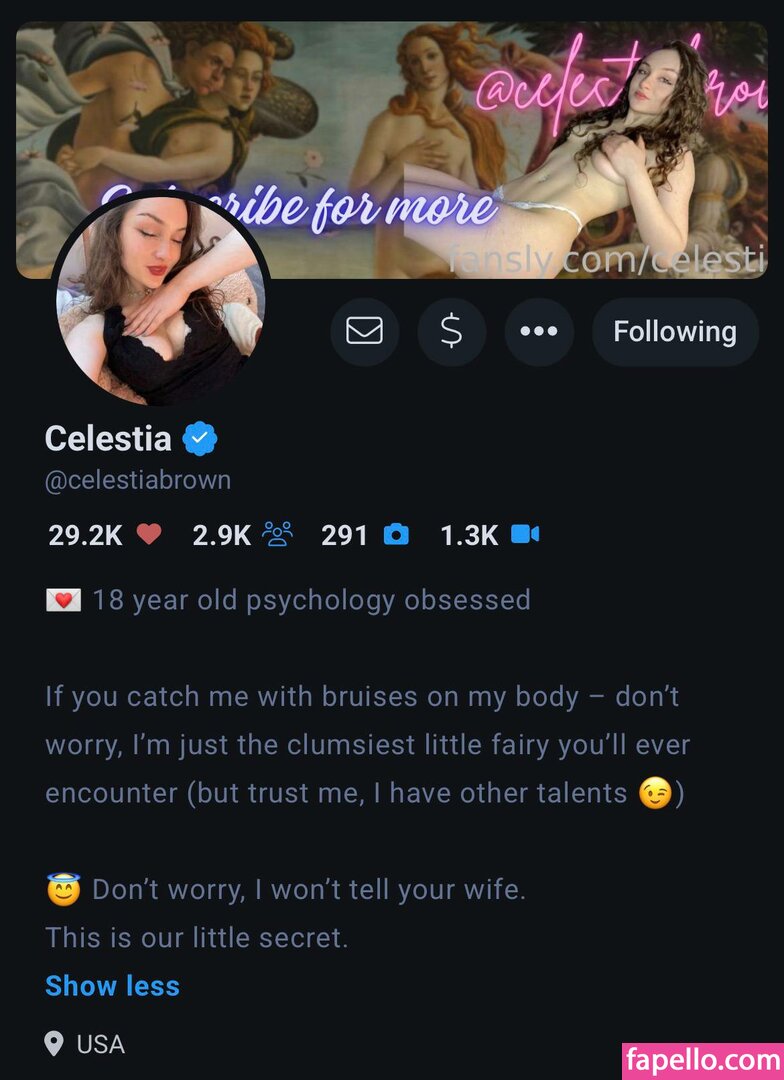This screenshot has height=1080, width=784.
Task: View the 2.9K followers count
Action: click(x=221, y=536)
